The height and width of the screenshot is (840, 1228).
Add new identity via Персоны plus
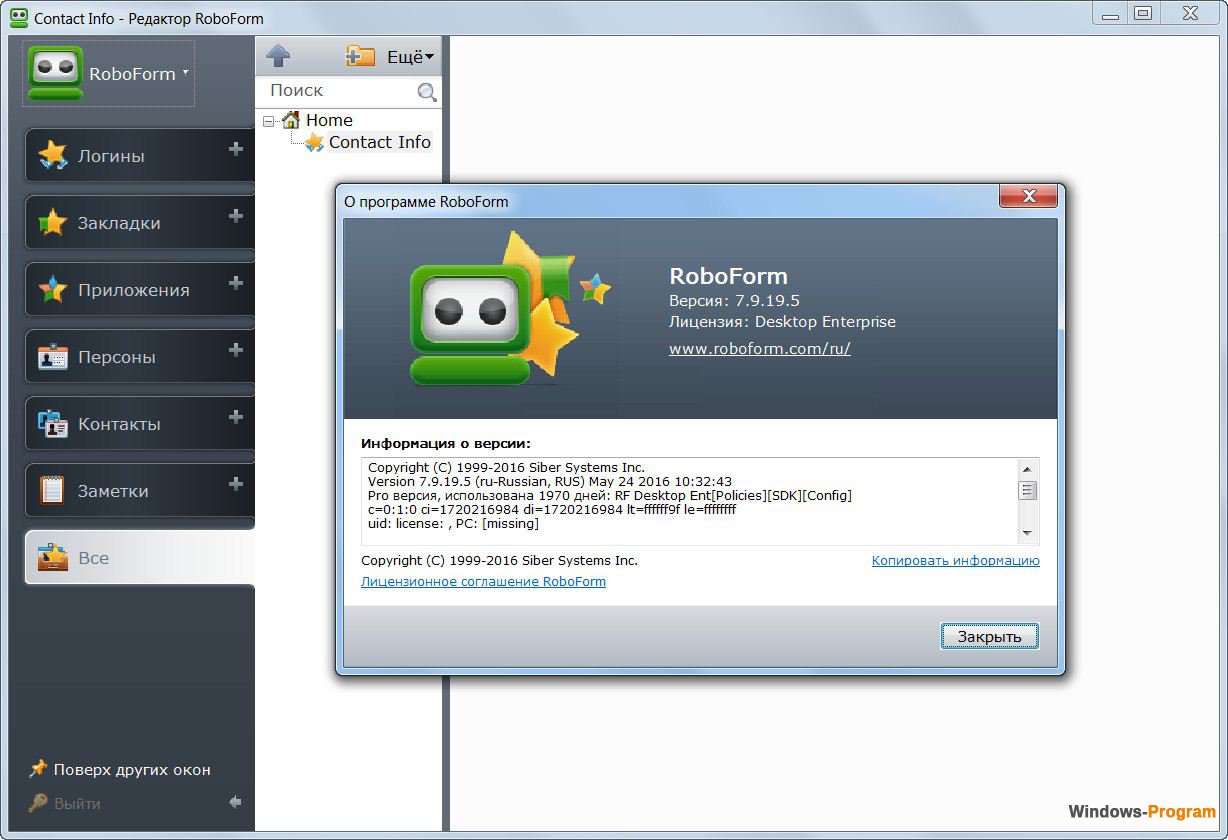236,350
